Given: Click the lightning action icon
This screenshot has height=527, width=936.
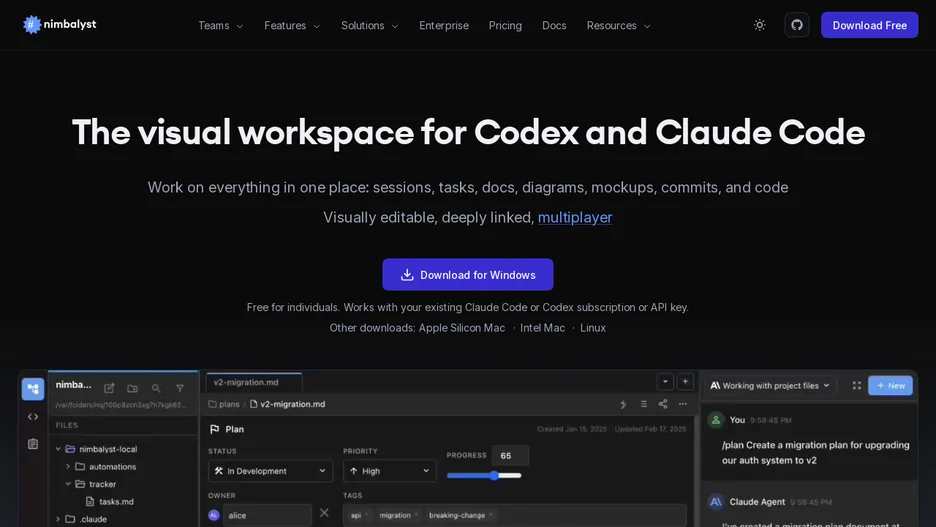Looking at the screenshot, I should click(x=623, y=404).
